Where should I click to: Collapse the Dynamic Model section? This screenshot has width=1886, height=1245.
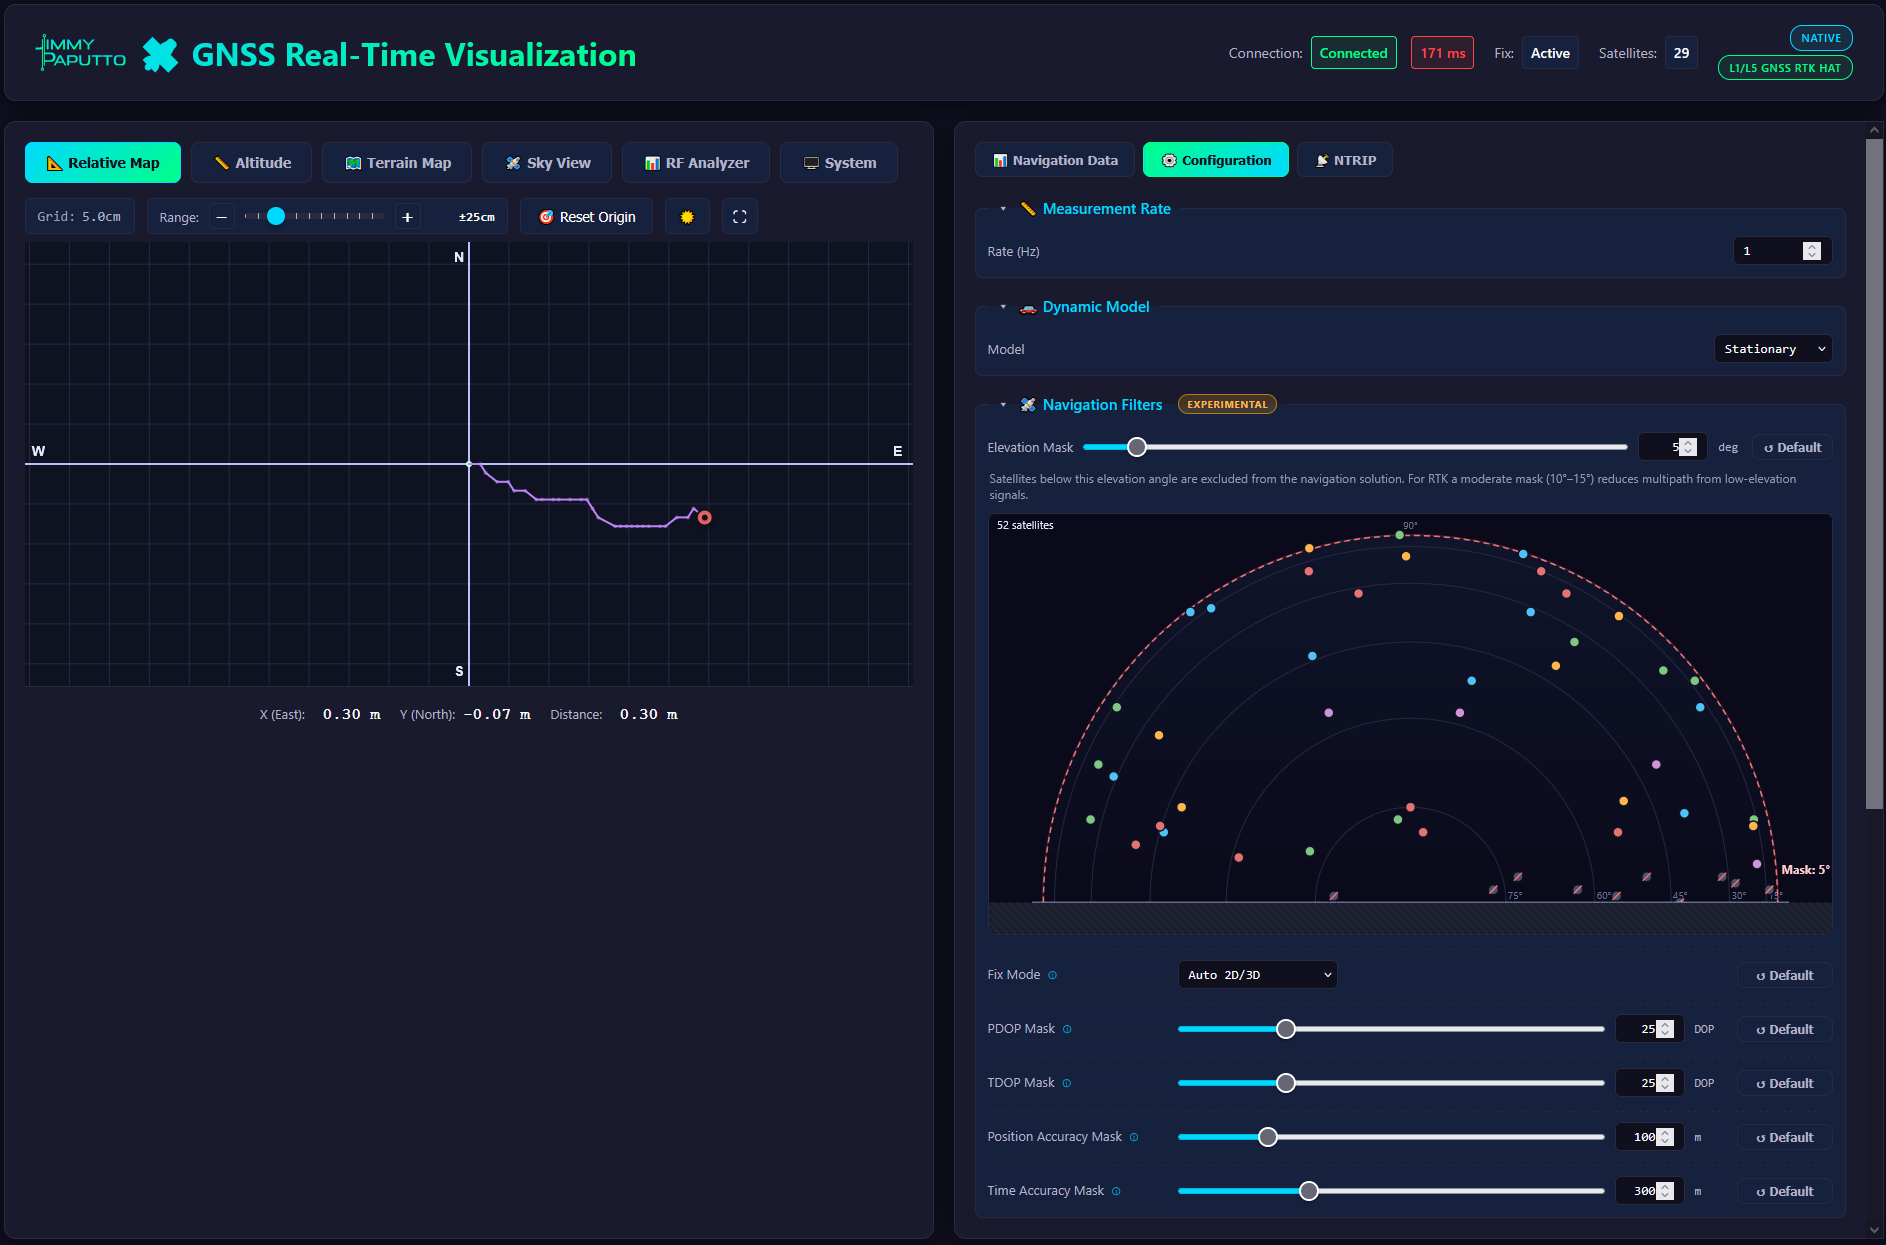[1003, 307]
